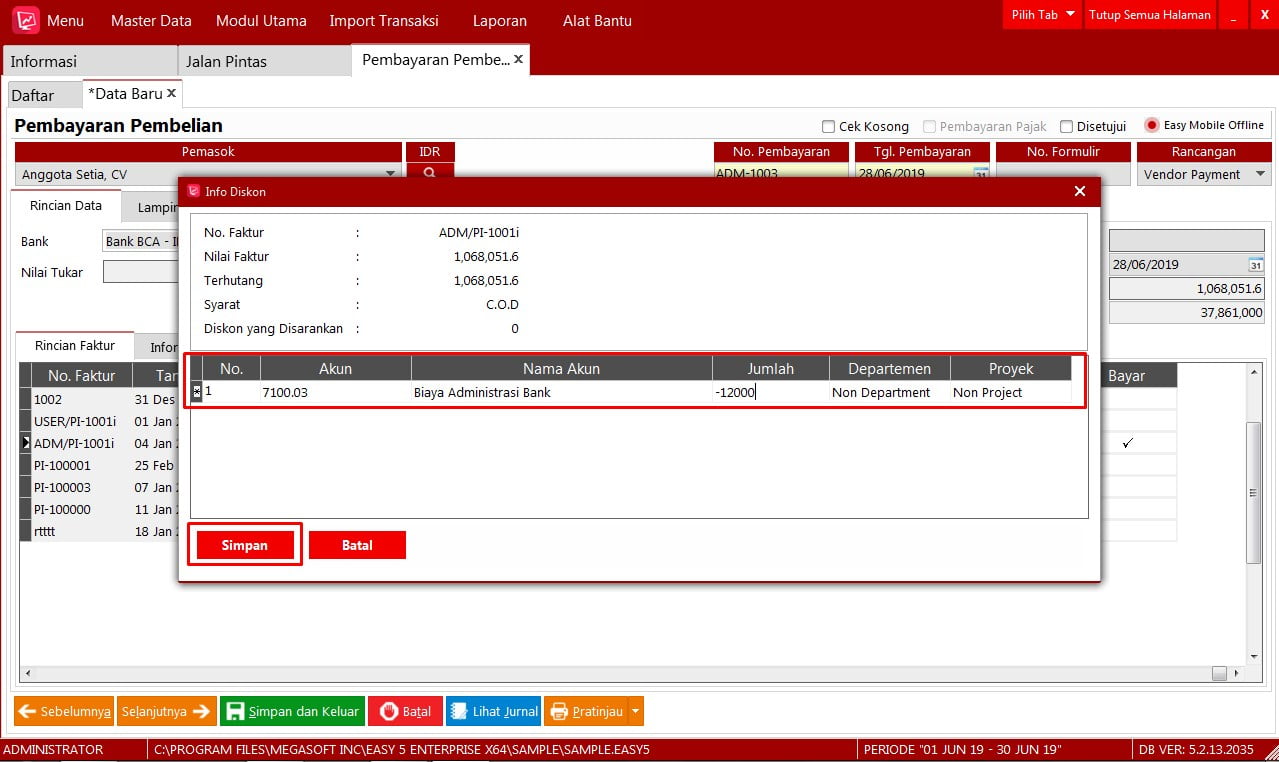Click the Proyek column header

[x=1010, y=369]
